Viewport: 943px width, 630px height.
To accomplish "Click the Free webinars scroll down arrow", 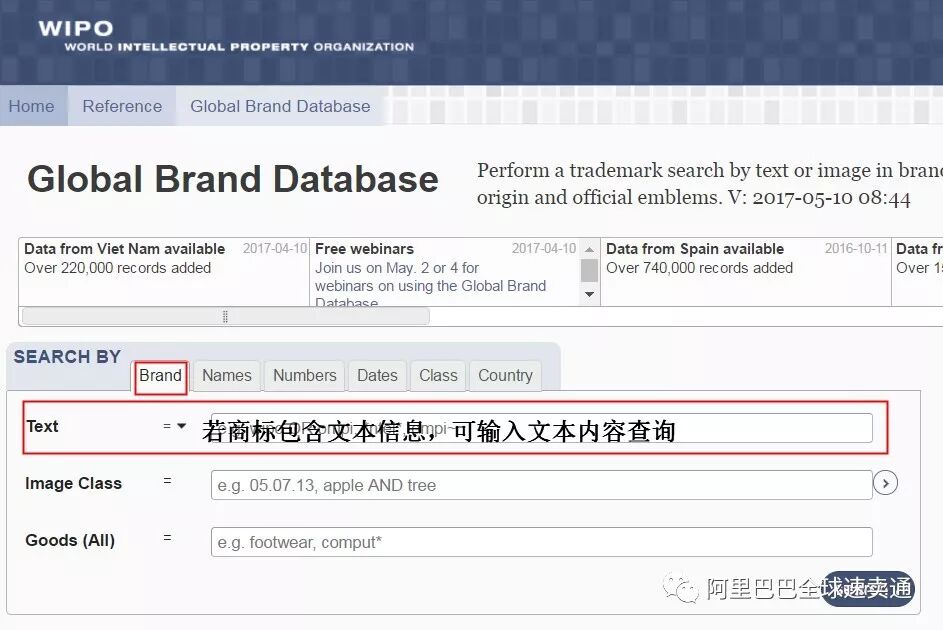I will point(589,294).
